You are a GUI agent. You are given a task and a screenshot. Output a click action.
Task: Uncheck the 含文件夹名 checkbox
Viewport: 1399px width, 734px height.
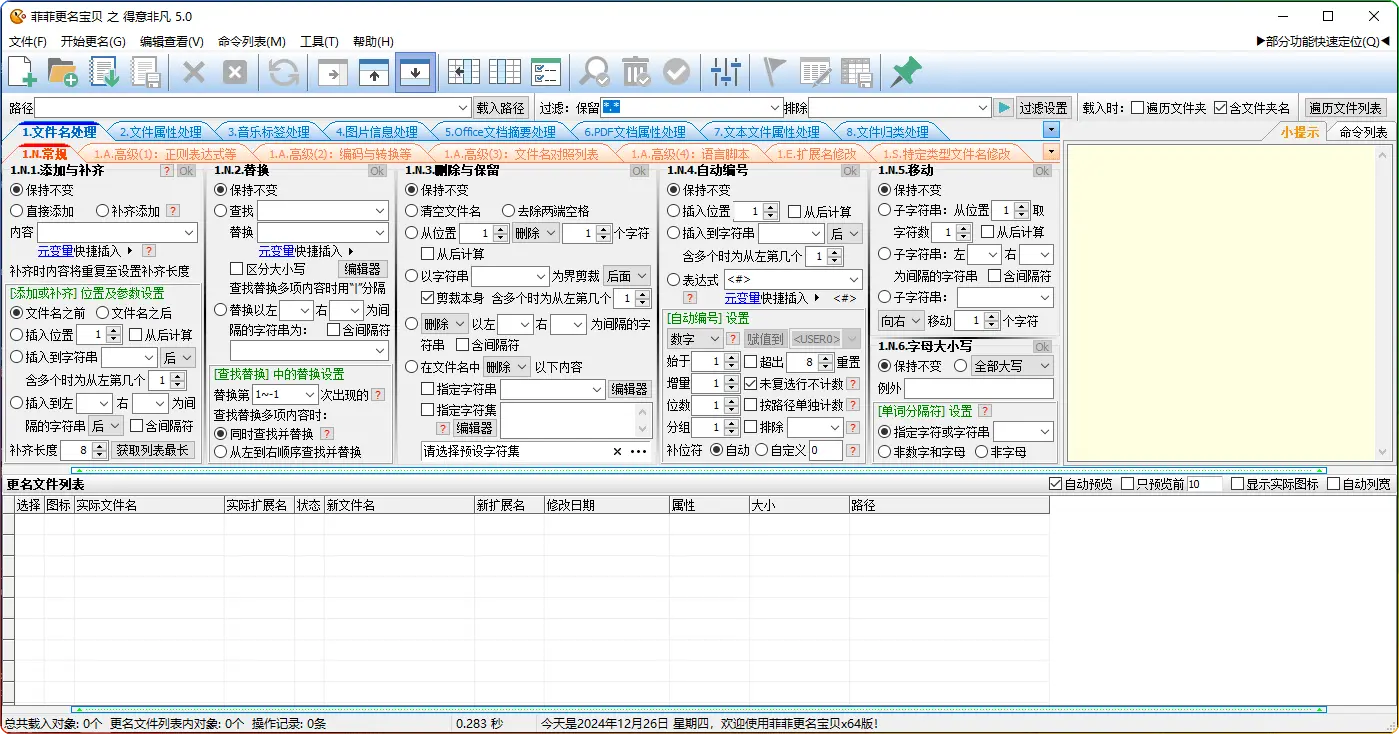point(1220,108)
